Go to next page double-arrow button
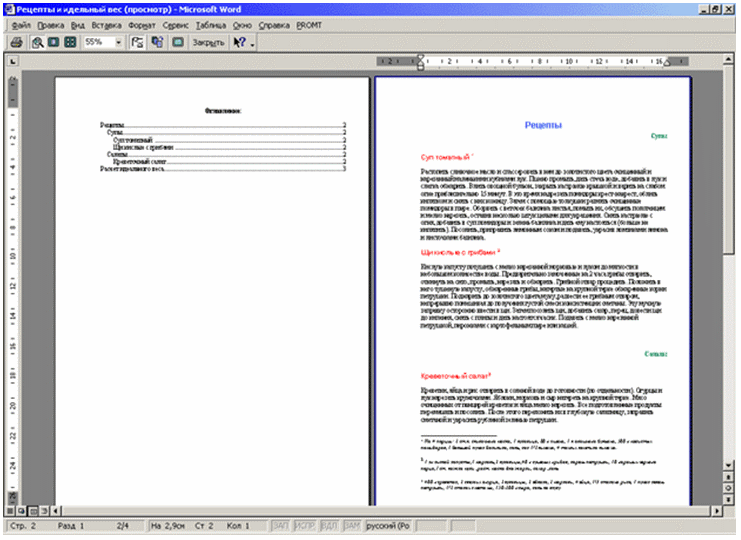Viewport: 741px width, 540px height. [728, 499]
